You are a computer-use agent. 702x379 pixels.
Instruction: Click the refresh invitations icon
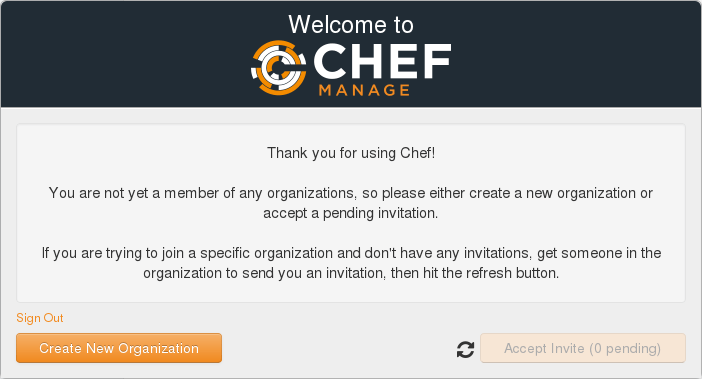pyautogui.click(x=465, y=349)
